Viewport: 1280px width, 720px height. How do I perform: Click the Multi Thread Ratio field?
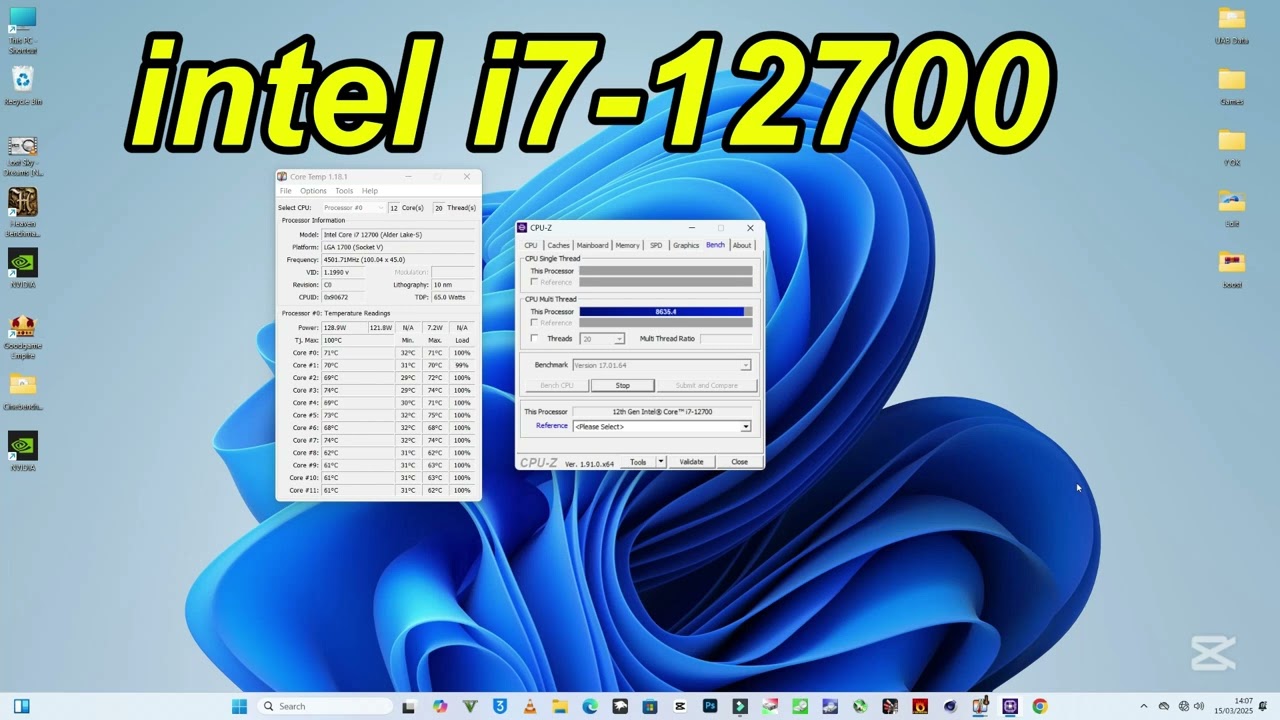[726, 339]
